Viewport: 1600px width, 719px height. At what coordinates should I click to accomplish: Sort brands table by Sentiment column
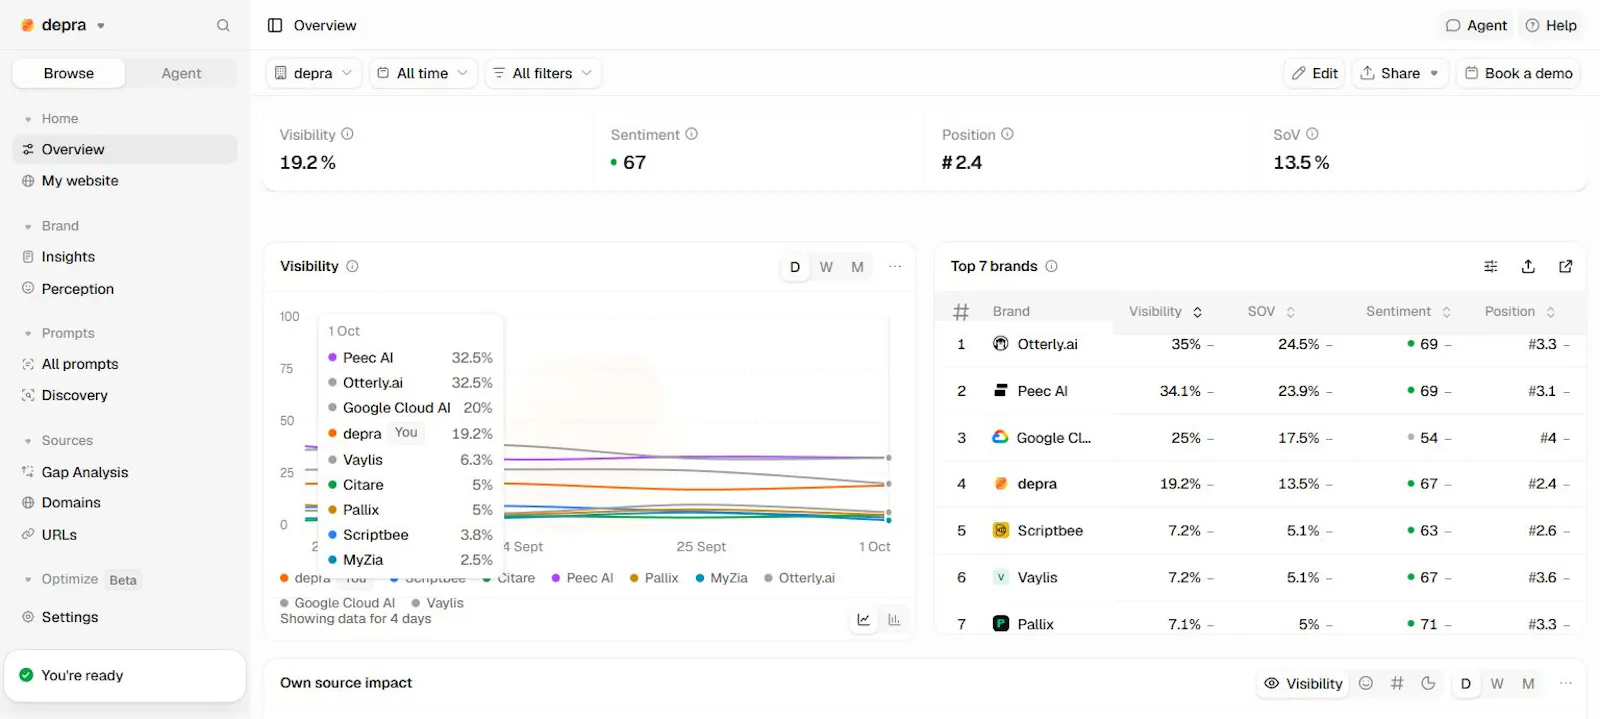tap(1408, 311)
